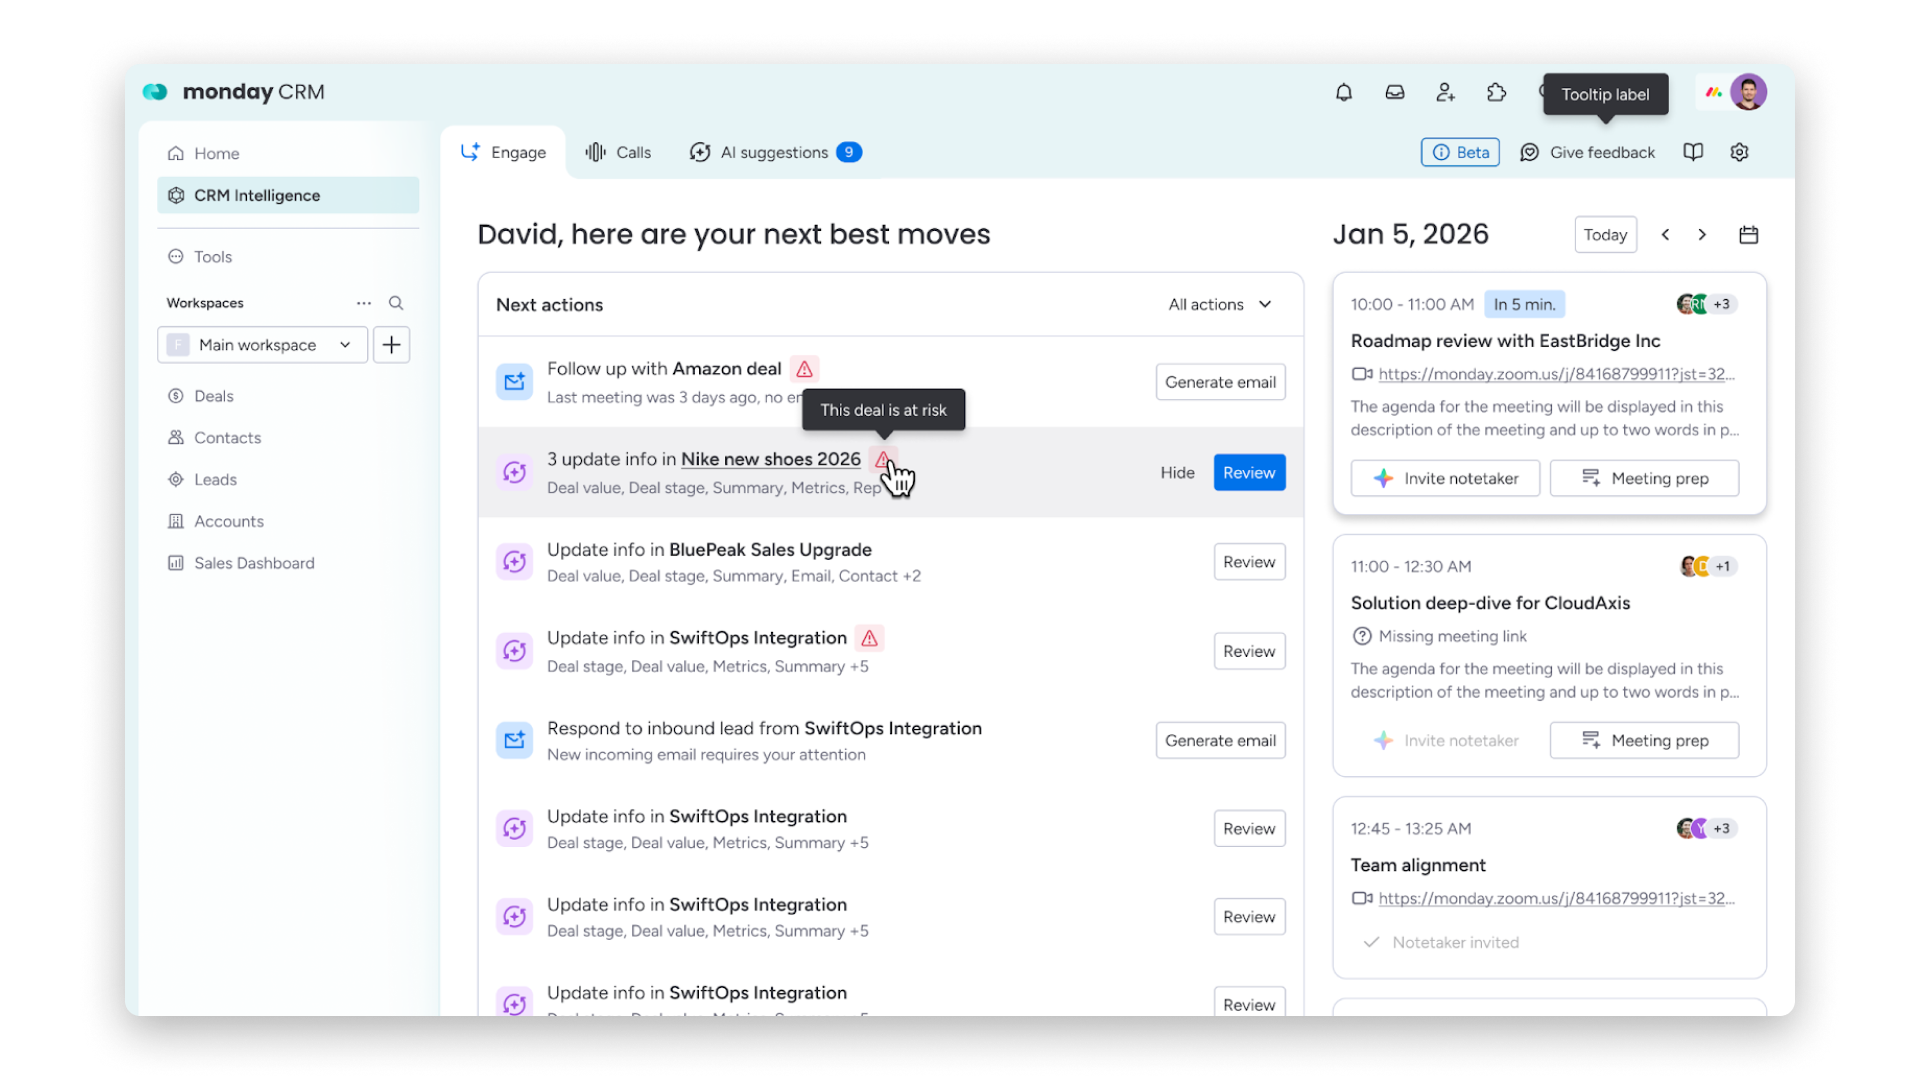This screenshot has height=1080, width=1920.
Task: Select CRM Intelligence in the sidebar
Action: tap(288, 195)
